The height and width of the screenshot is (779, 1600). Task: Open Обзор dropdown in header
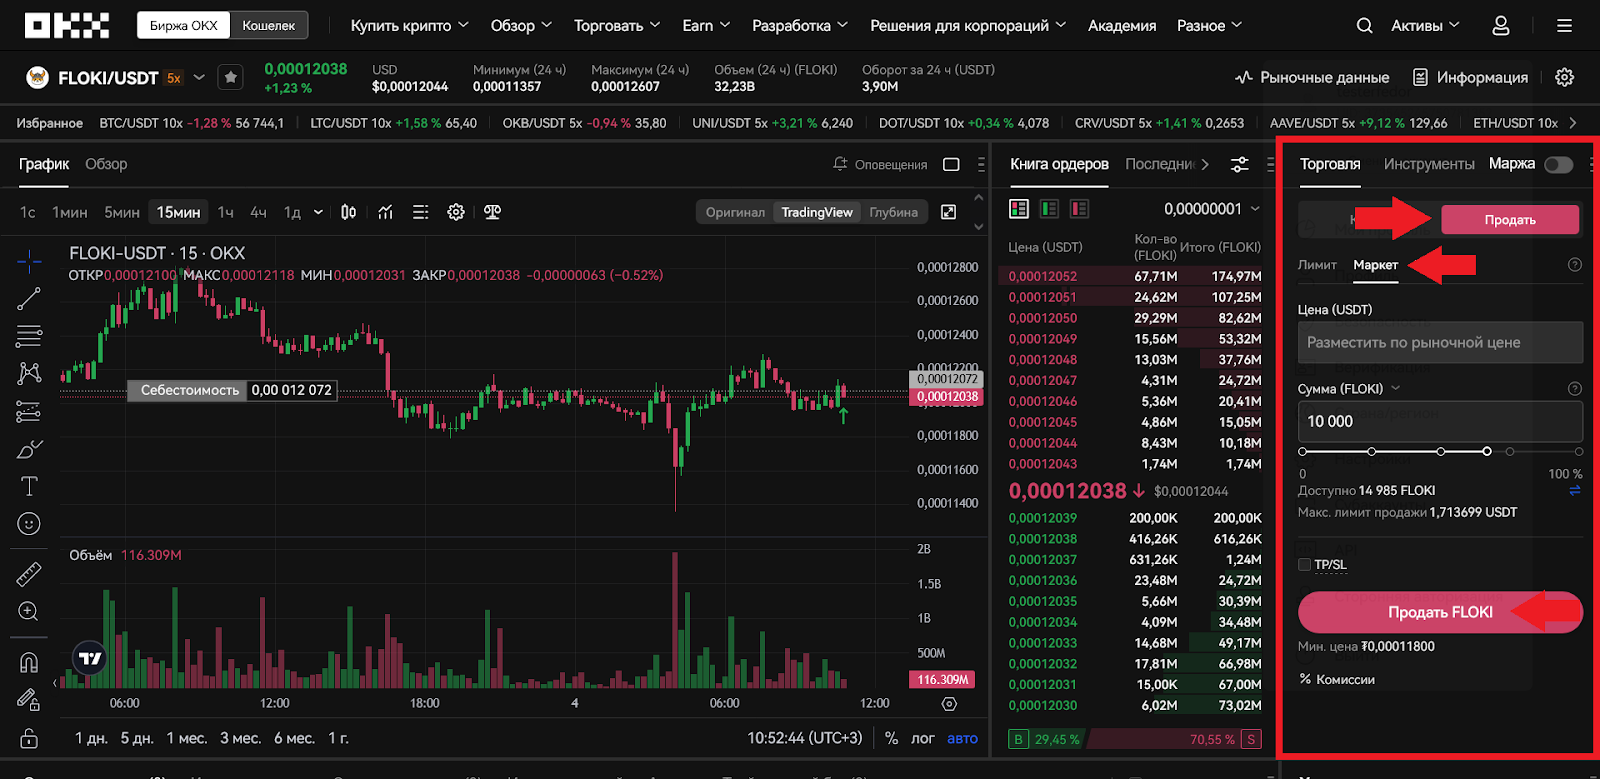(x=521, y=26)
